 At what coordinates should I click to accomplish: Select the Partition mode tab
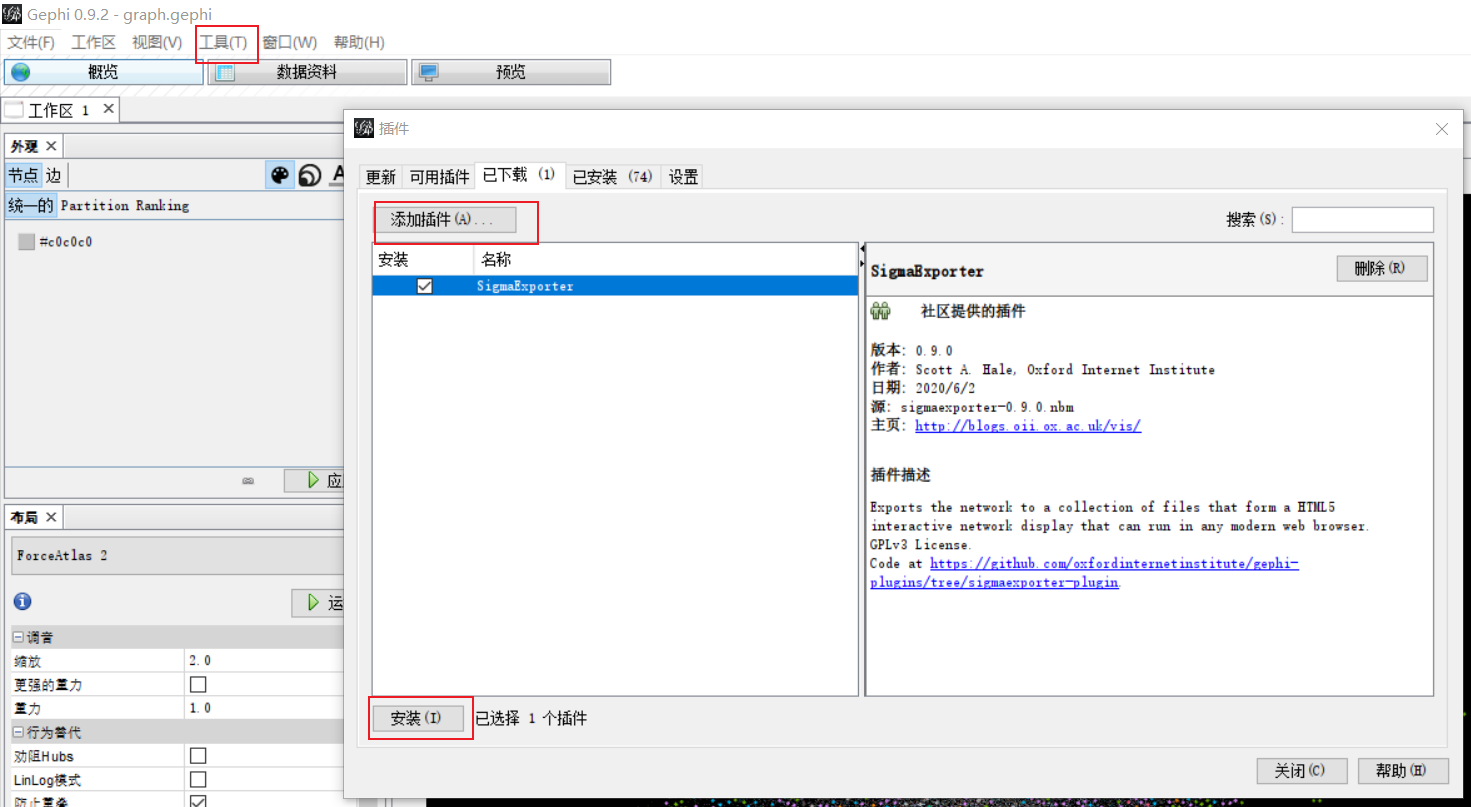coord(93,206)
